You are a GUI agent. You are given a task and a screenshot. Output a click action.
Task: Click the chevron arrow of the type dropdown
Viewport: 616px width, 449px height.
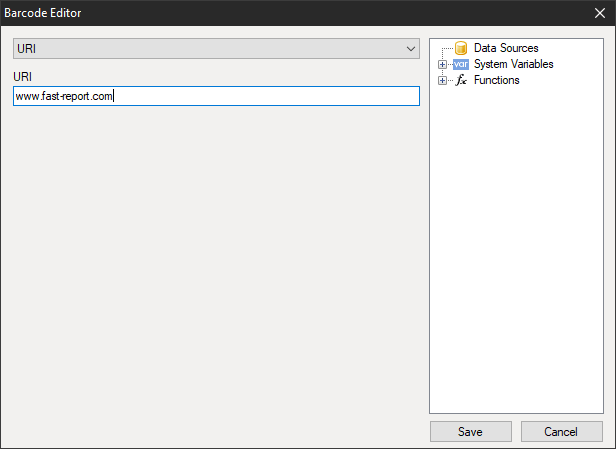(409, 49)
